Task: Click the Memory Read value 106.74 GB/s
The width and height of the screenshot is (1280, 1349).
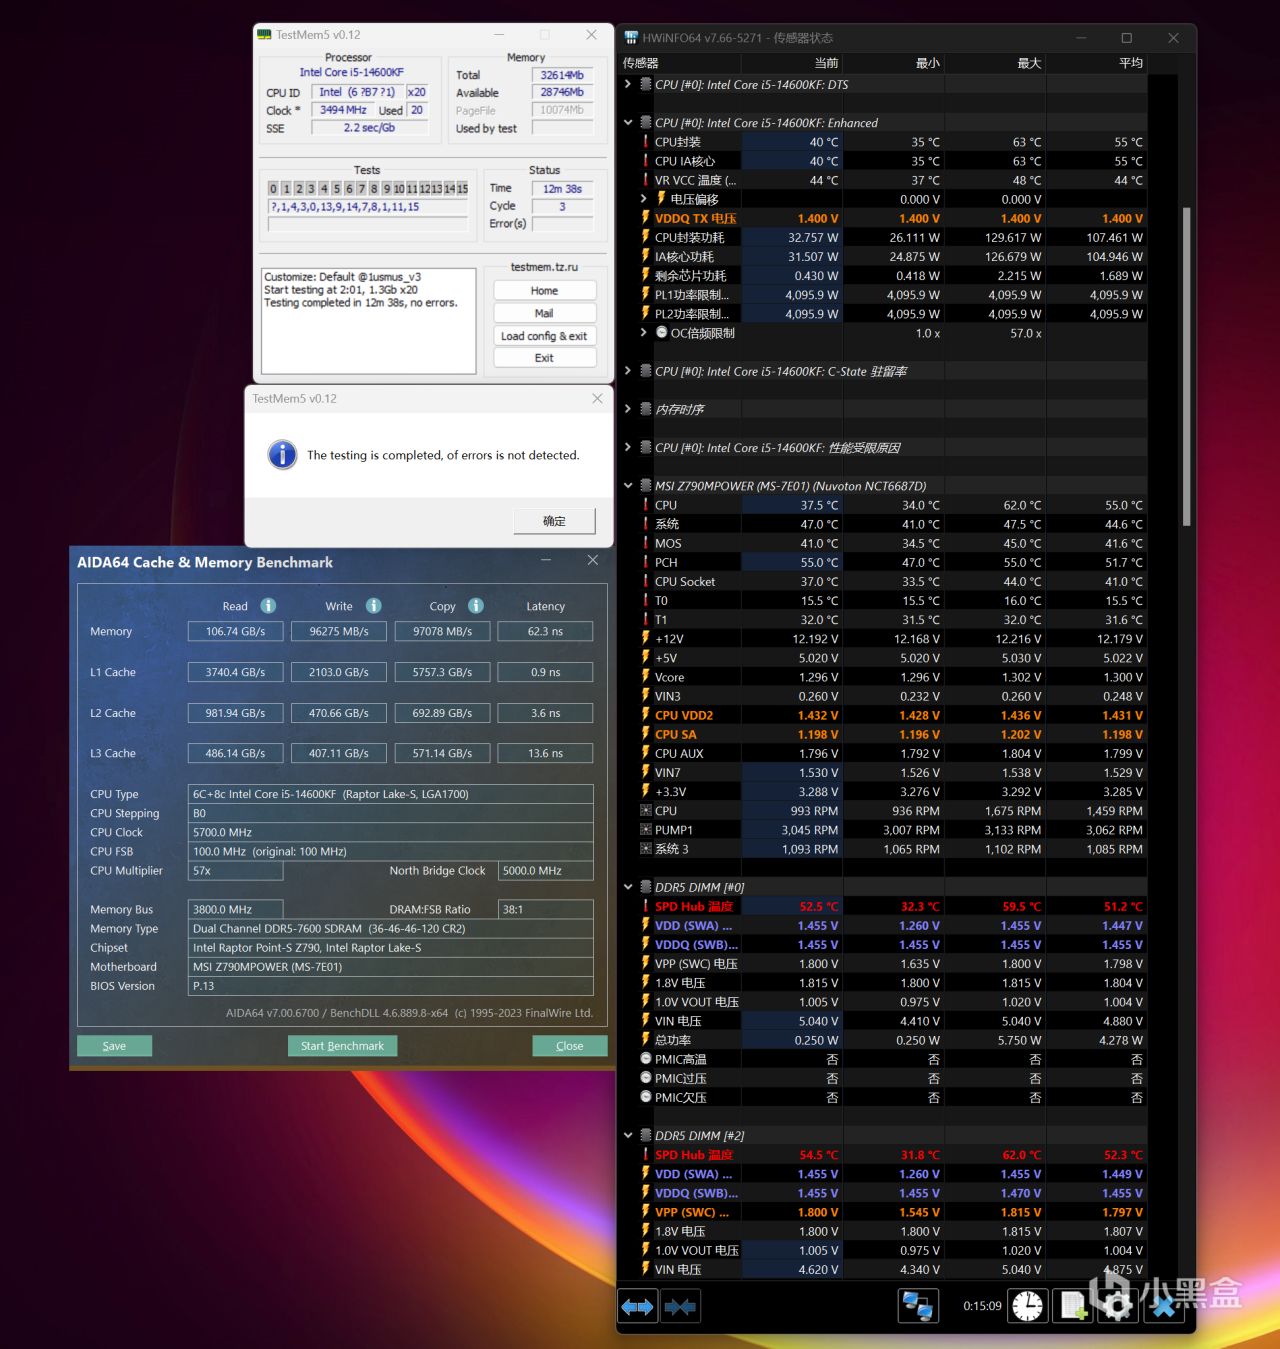Action: (235, 632)
